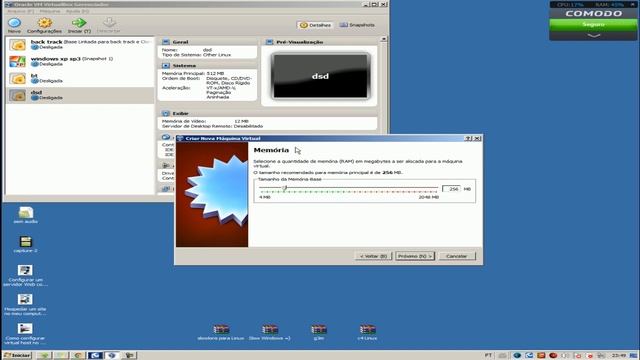Viewport: 640px width, 360px height.
Task: Open Hospedar um site desktop icon
Action: pyautogui.click(x=25, y=299)
